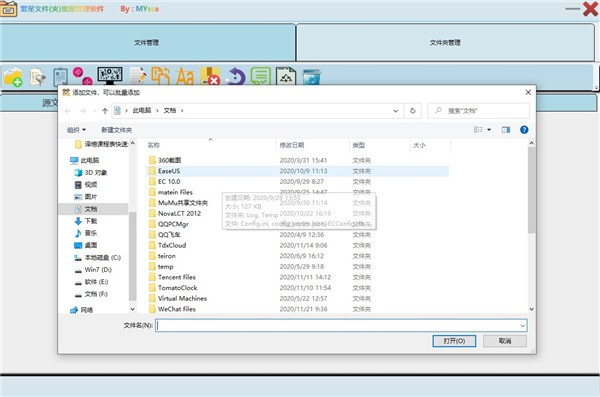Click the add files folder icon
Viewport: 600px width, 397px height.
(13, 77)
